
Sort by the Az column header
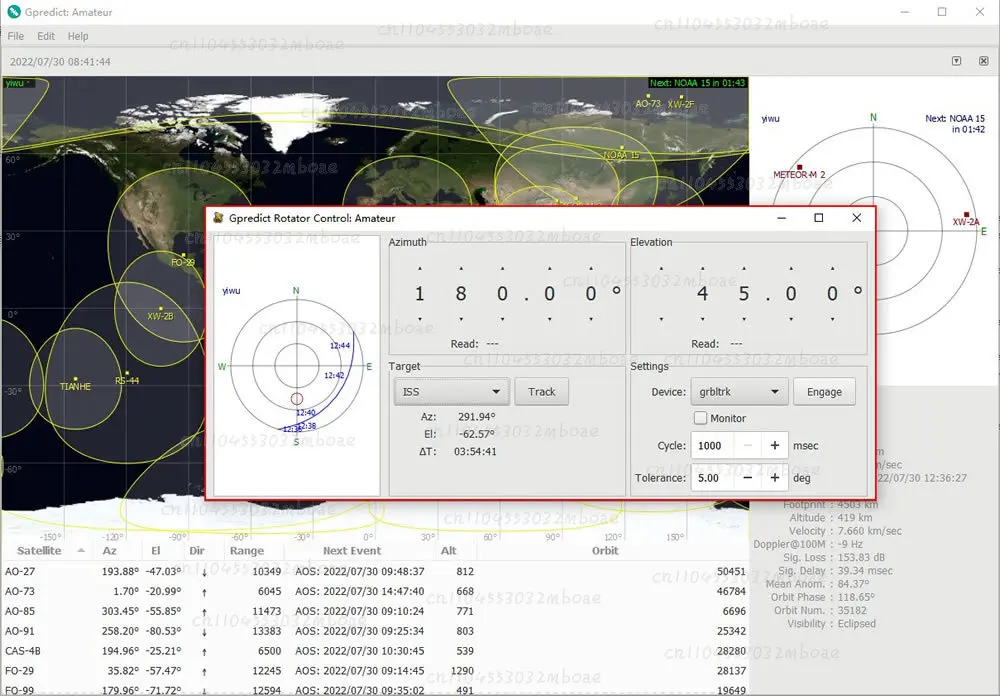coord(110,551)
